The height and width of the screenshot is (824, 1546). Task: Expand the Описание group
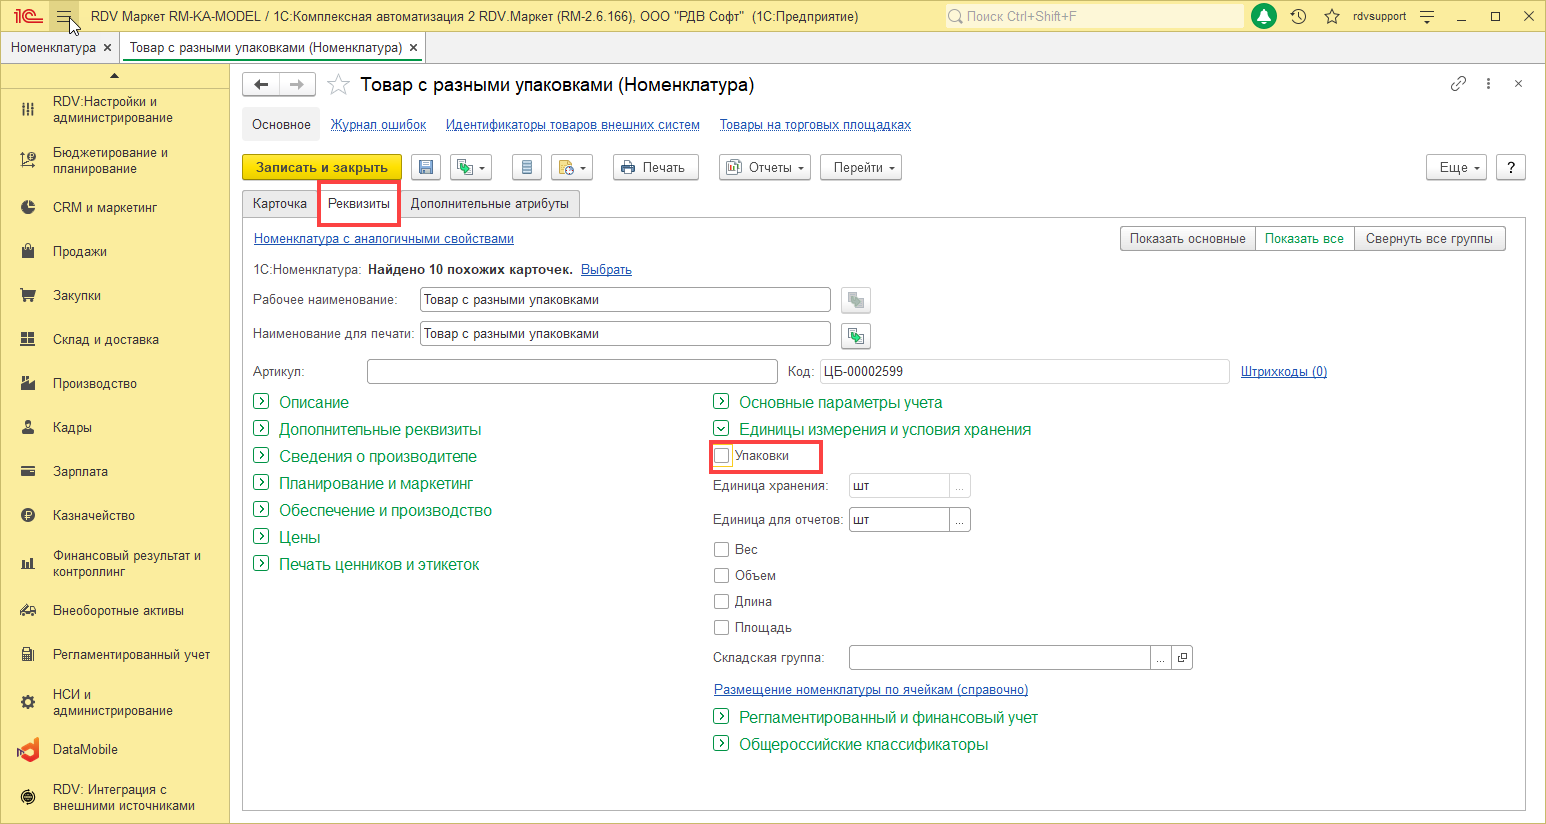(261, 402)
